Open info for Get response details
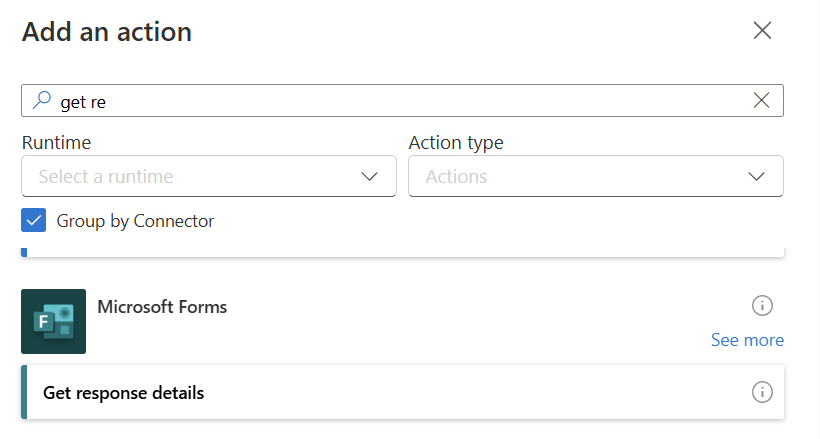The height and width of the screenshot is (439, 820). tap(762, 392)
